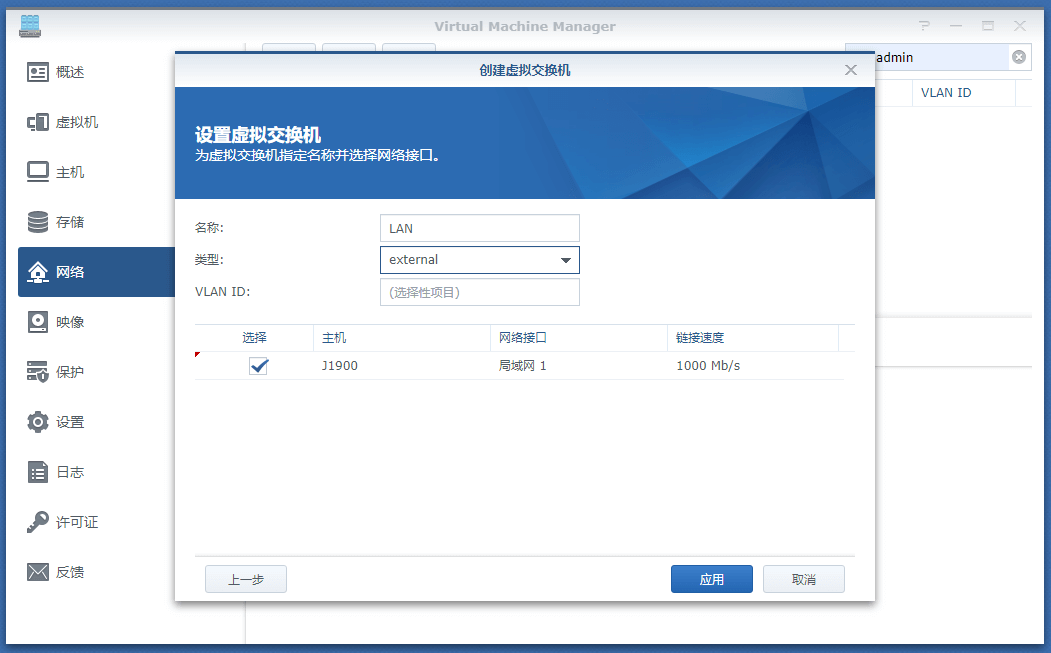Click the VLAN ID optional input field

click(480, 292)
